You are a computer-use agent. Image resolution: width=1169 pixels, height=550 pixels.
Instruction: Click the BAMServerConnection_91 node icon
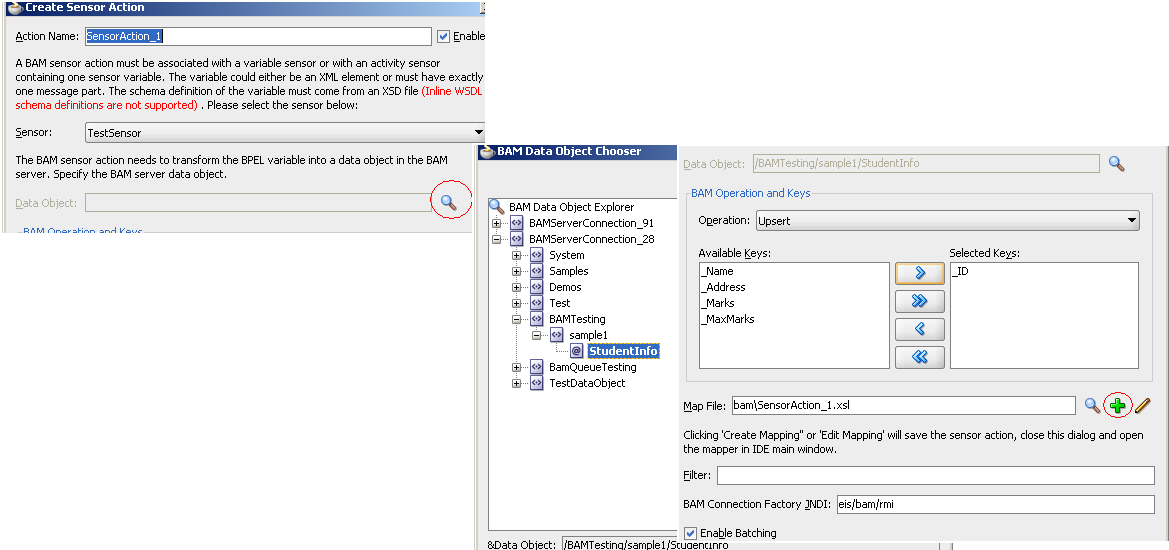pyautogui.click(x=517, y=223)
